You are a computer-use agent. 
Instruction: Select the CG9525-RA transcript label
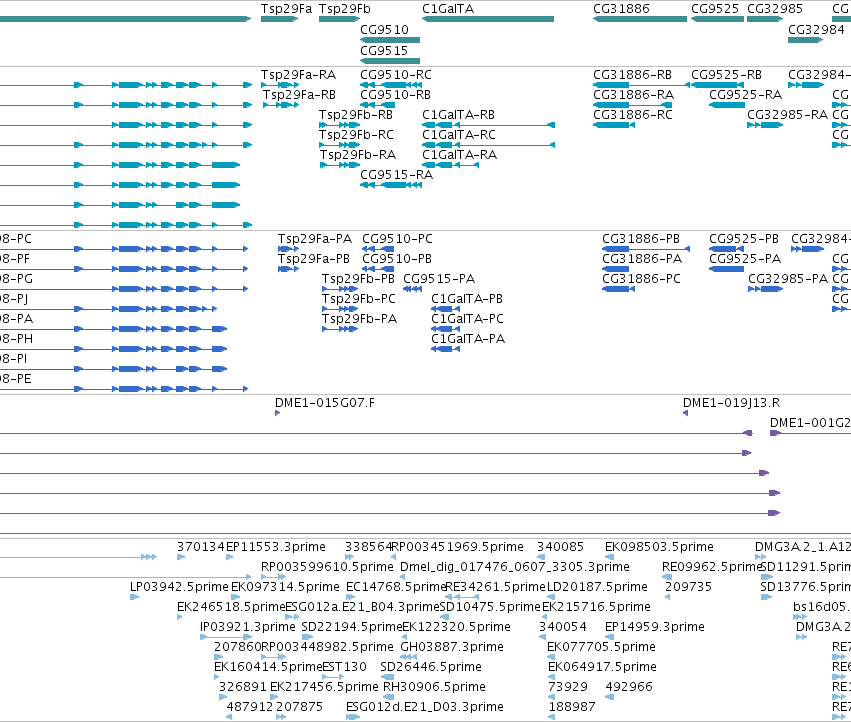coord(746,95)
